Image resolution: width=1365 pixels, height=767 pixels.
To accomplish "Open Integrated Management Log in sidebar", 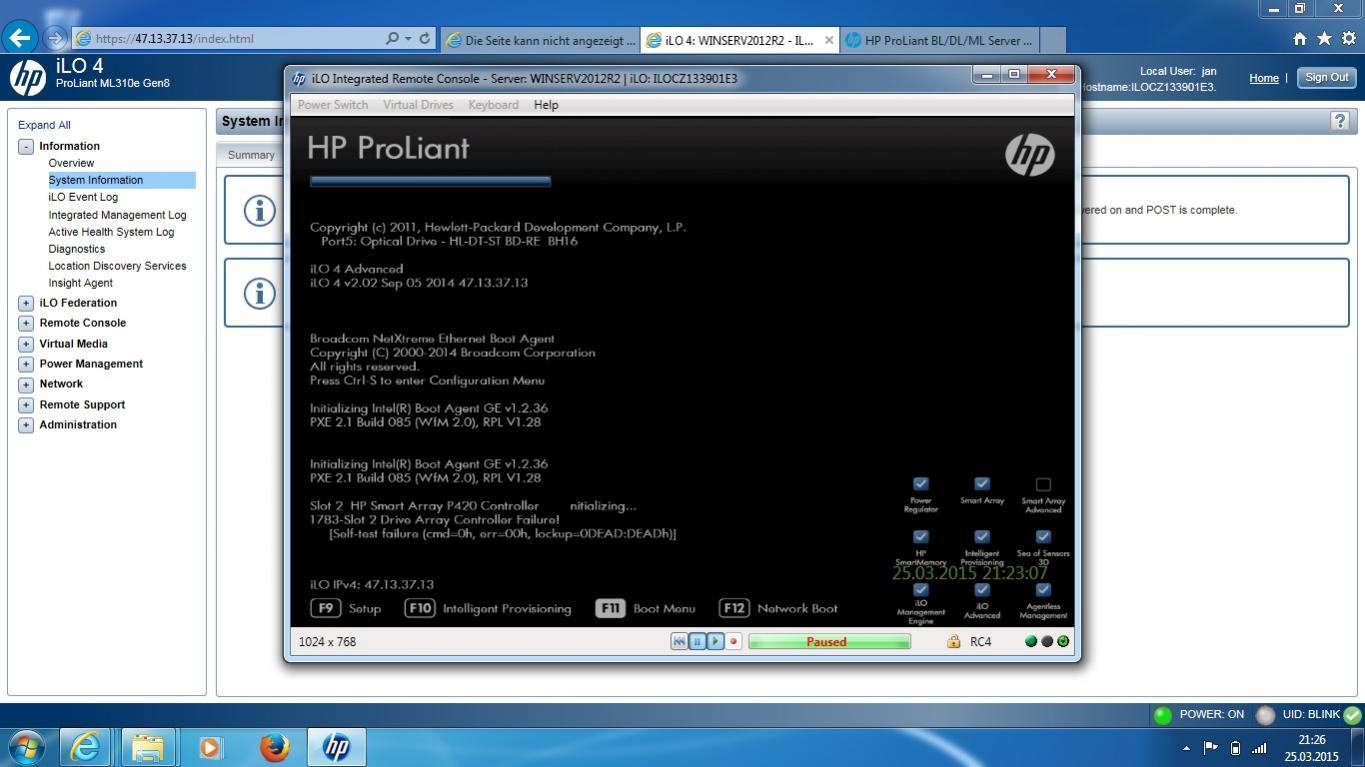I will tap(117, 215).
